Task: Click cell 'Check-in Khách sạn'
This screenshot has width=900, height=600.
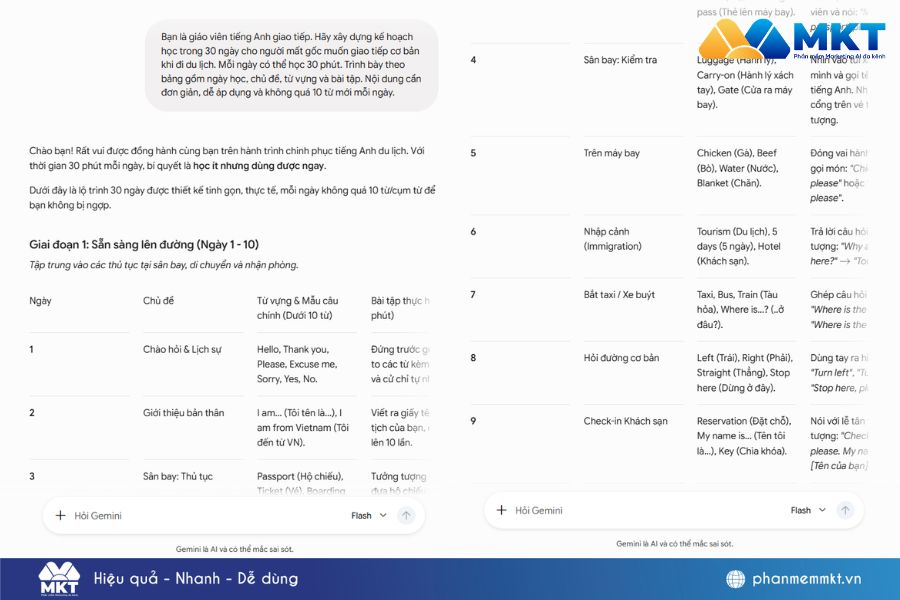Action: point(626,421)
